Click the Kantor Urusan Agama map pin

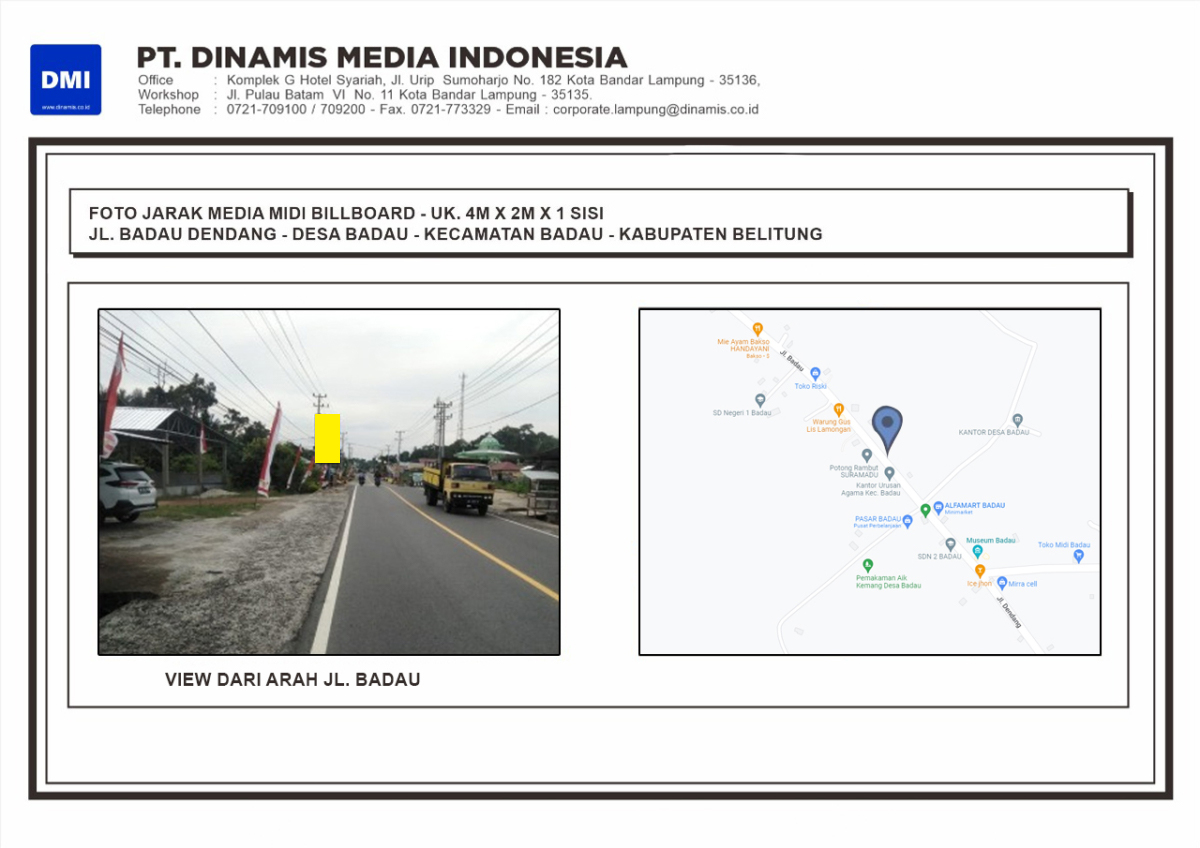coord(889,473)
